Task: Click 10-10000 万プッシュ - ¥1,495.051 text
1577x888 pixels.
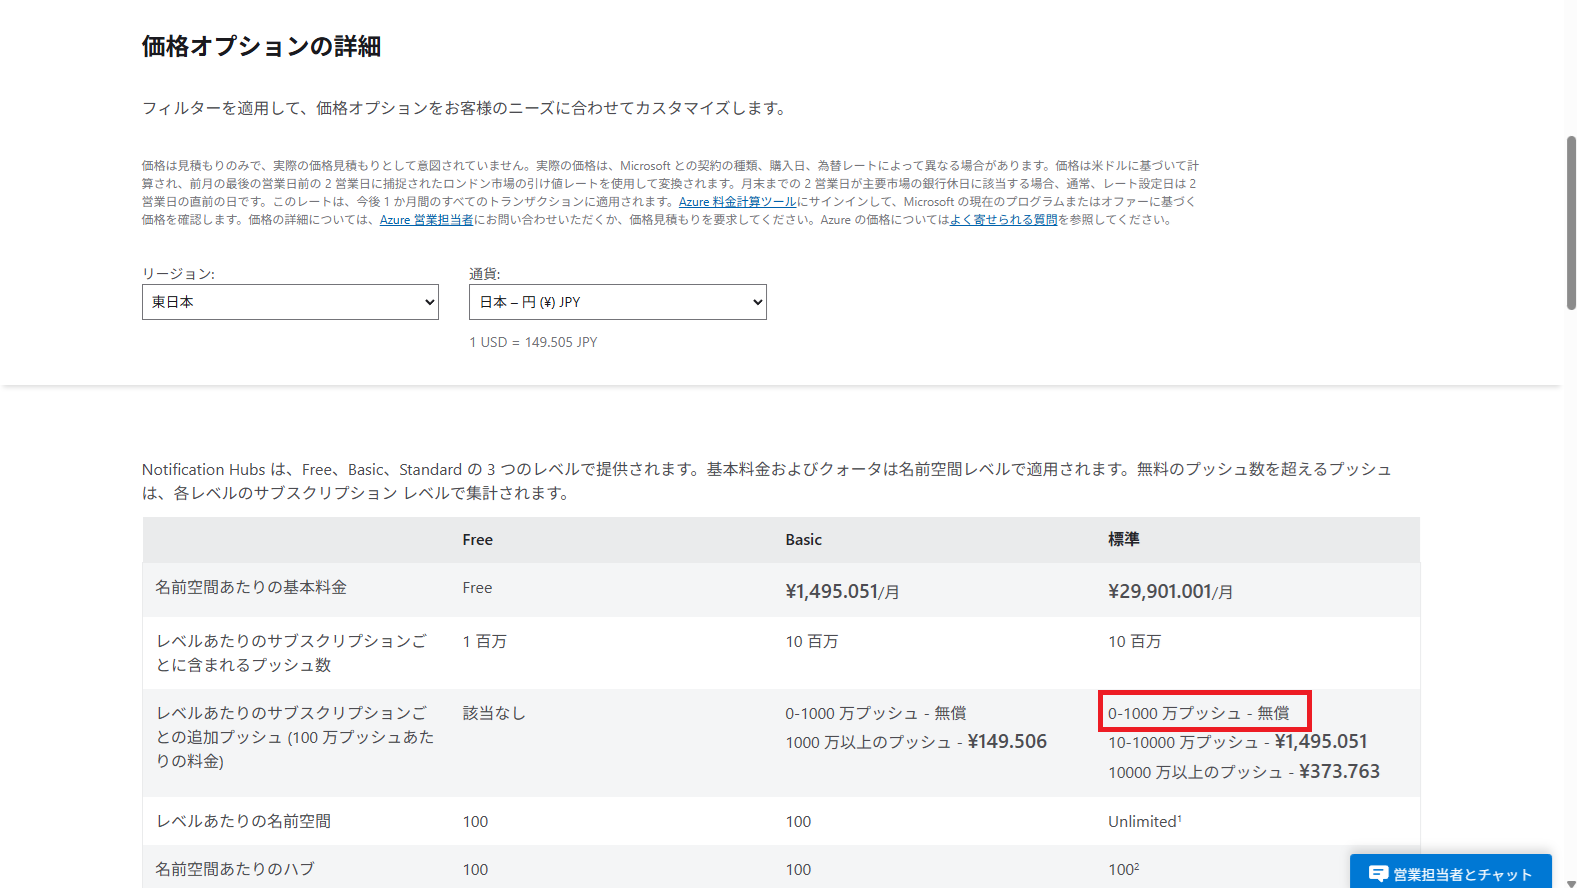Action: 1238,742
